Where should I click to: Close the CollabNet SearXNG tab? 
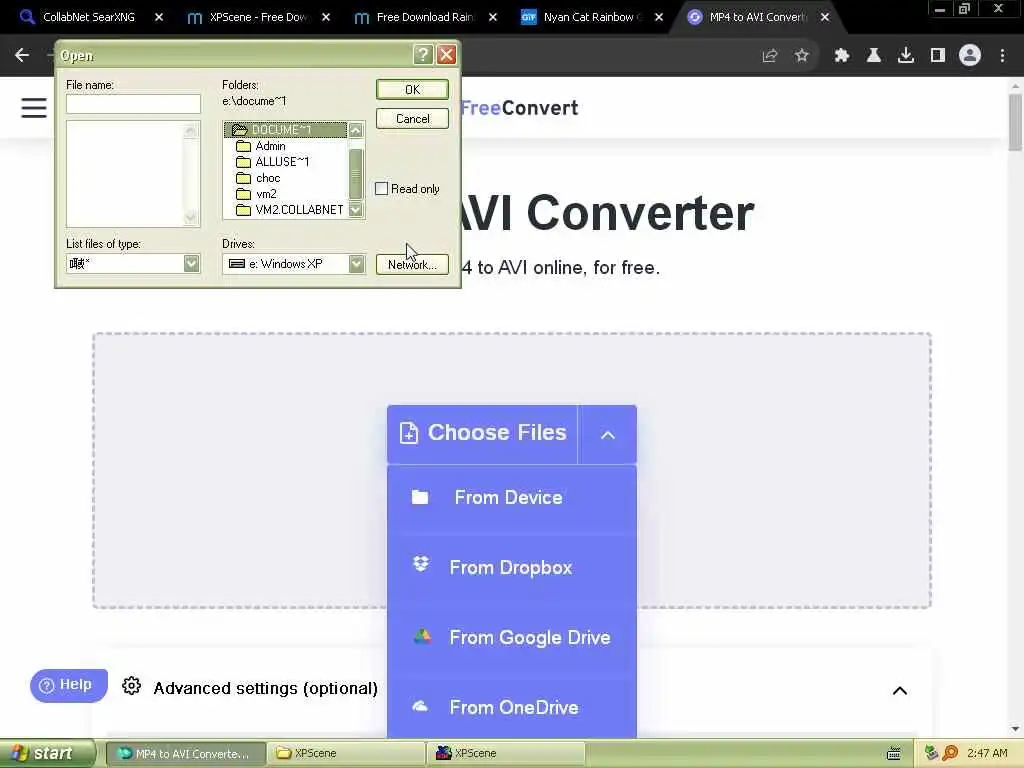coord(159,17)
